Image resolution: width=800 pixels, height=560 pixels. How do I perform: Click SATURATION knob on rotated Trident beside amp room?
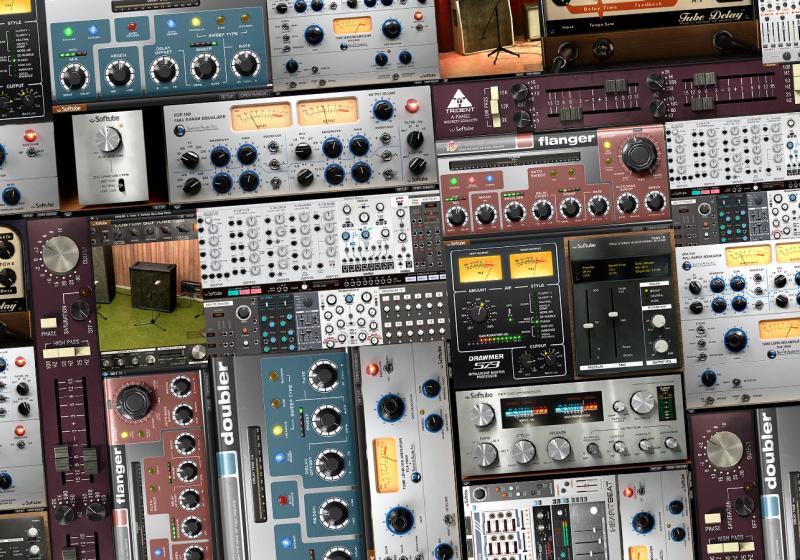point(80,310)
